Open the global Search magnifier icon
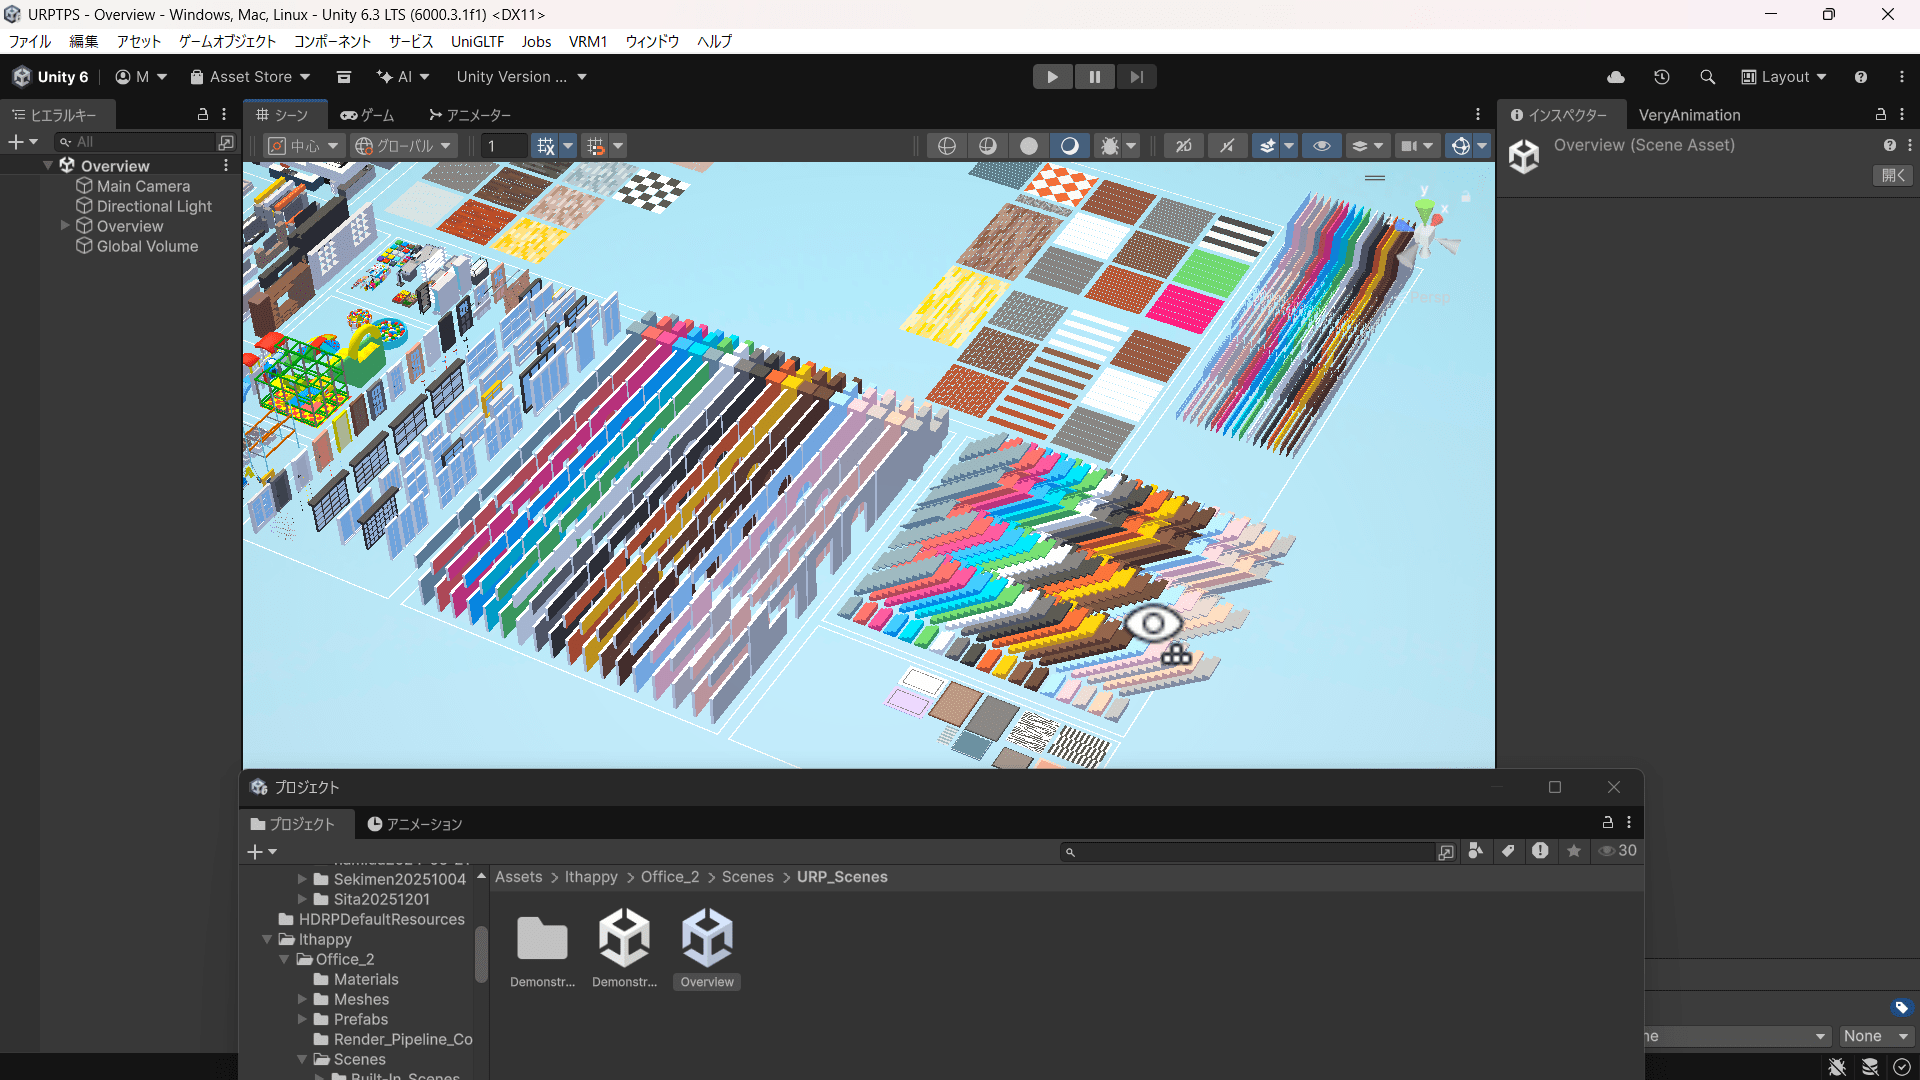The image size is (1920, 1080). click(x=1707, y=77)
